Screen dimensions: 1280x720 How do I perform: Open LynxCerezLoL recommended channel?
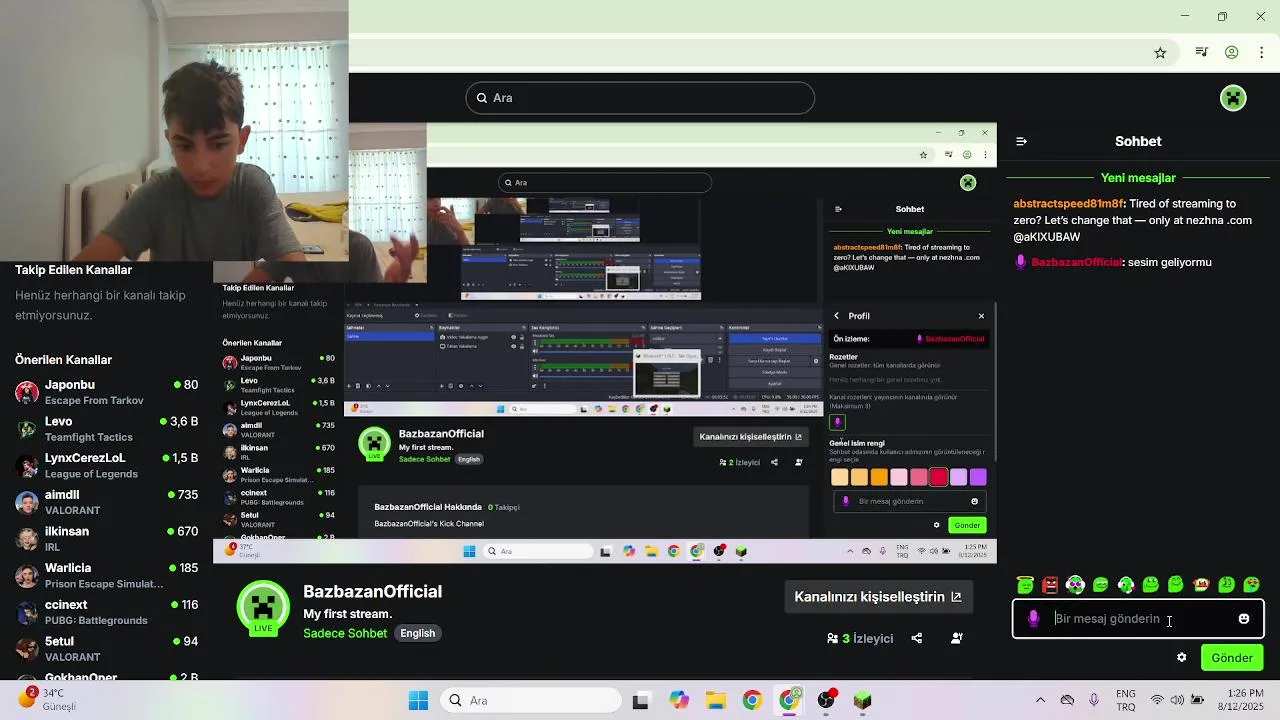[106, 465]
